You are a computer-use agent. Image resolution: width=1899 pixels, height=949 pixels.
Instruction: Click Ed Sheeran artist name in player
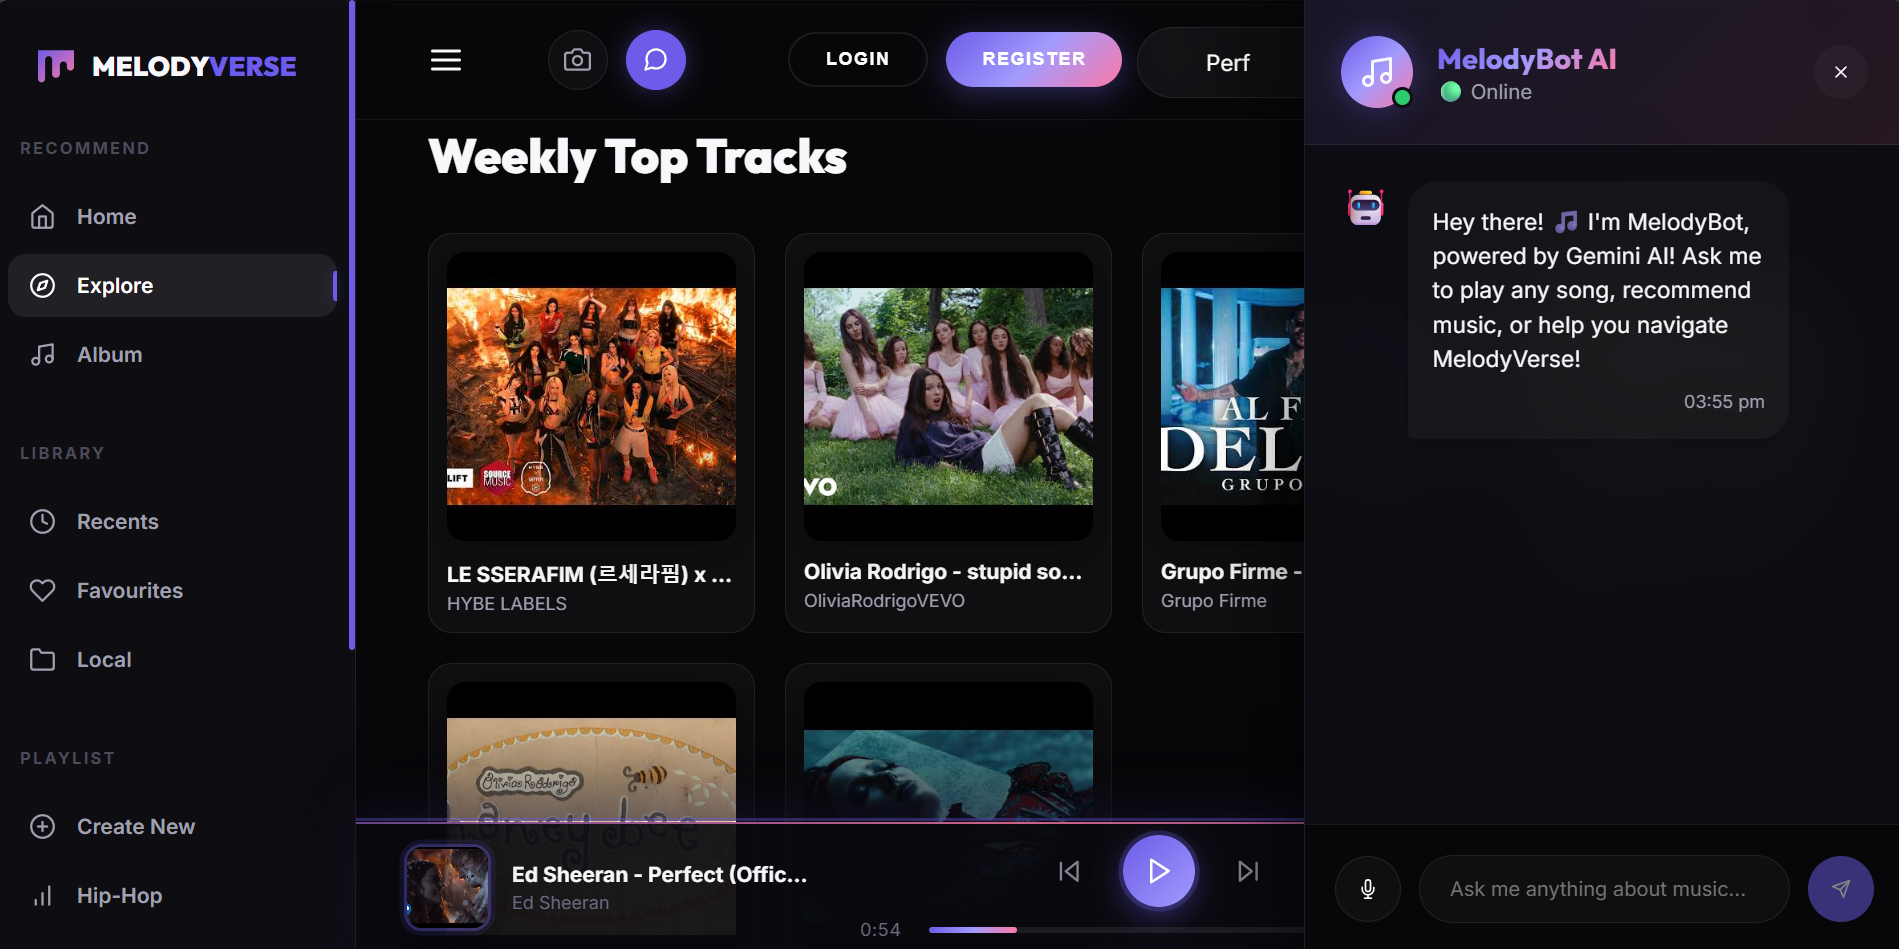(x=560, y=903)
